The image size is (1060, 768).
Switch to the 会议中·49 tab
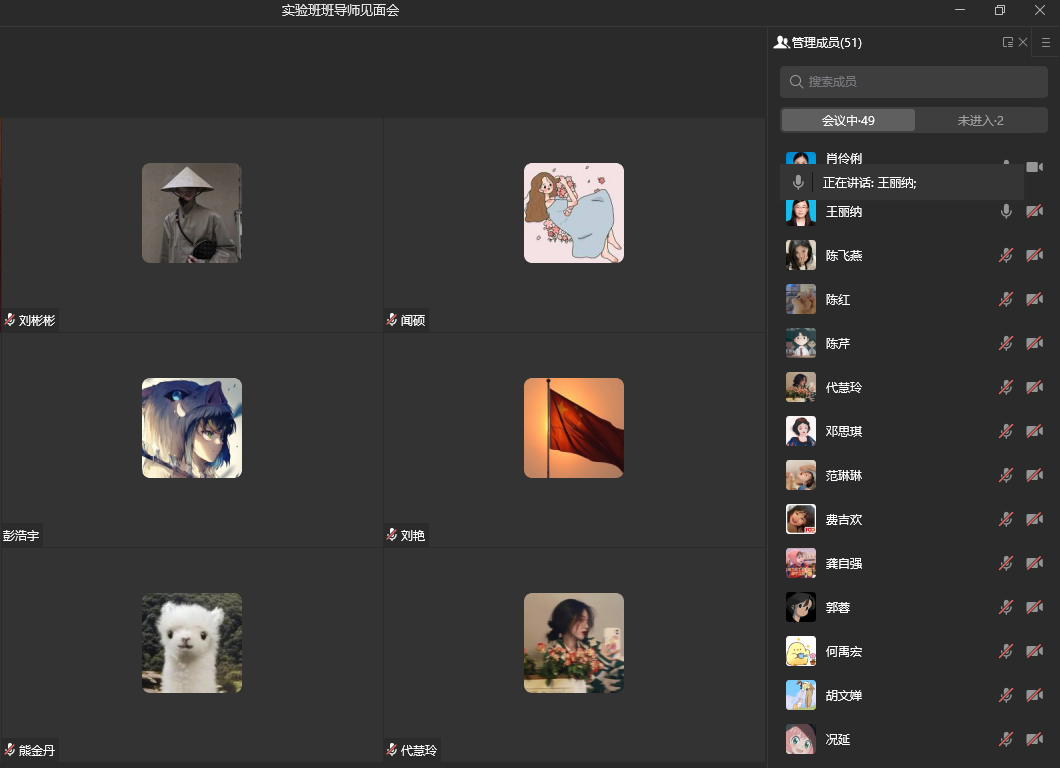click(x=848, y=120)
